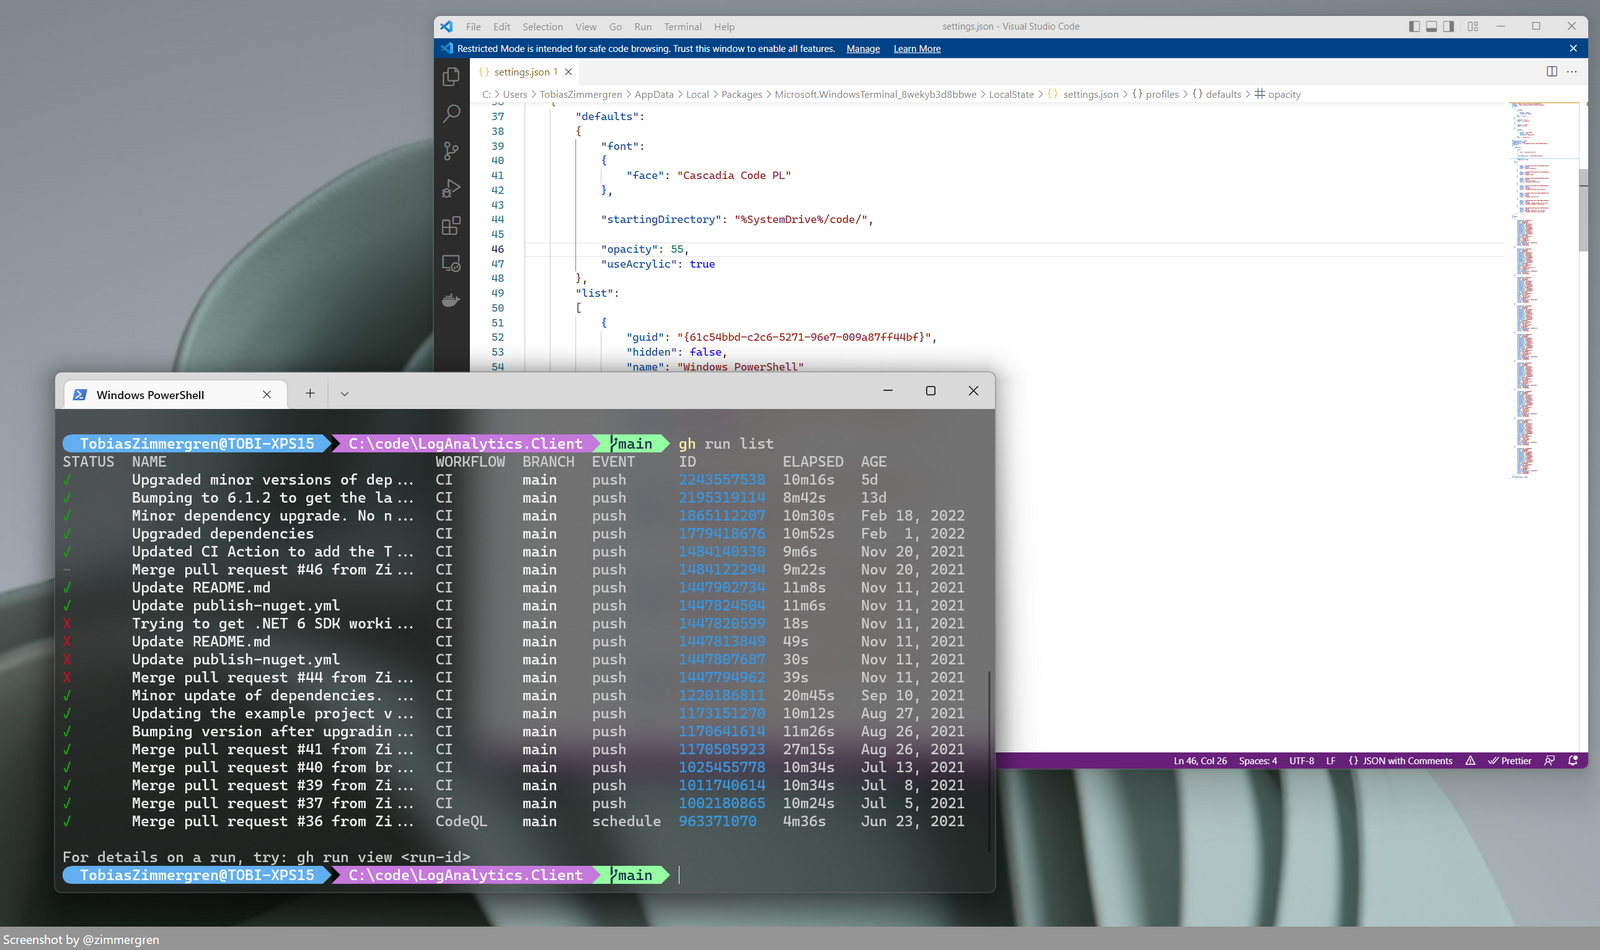Open the Extensions view

pyautogui.click(x=451, y=226)
